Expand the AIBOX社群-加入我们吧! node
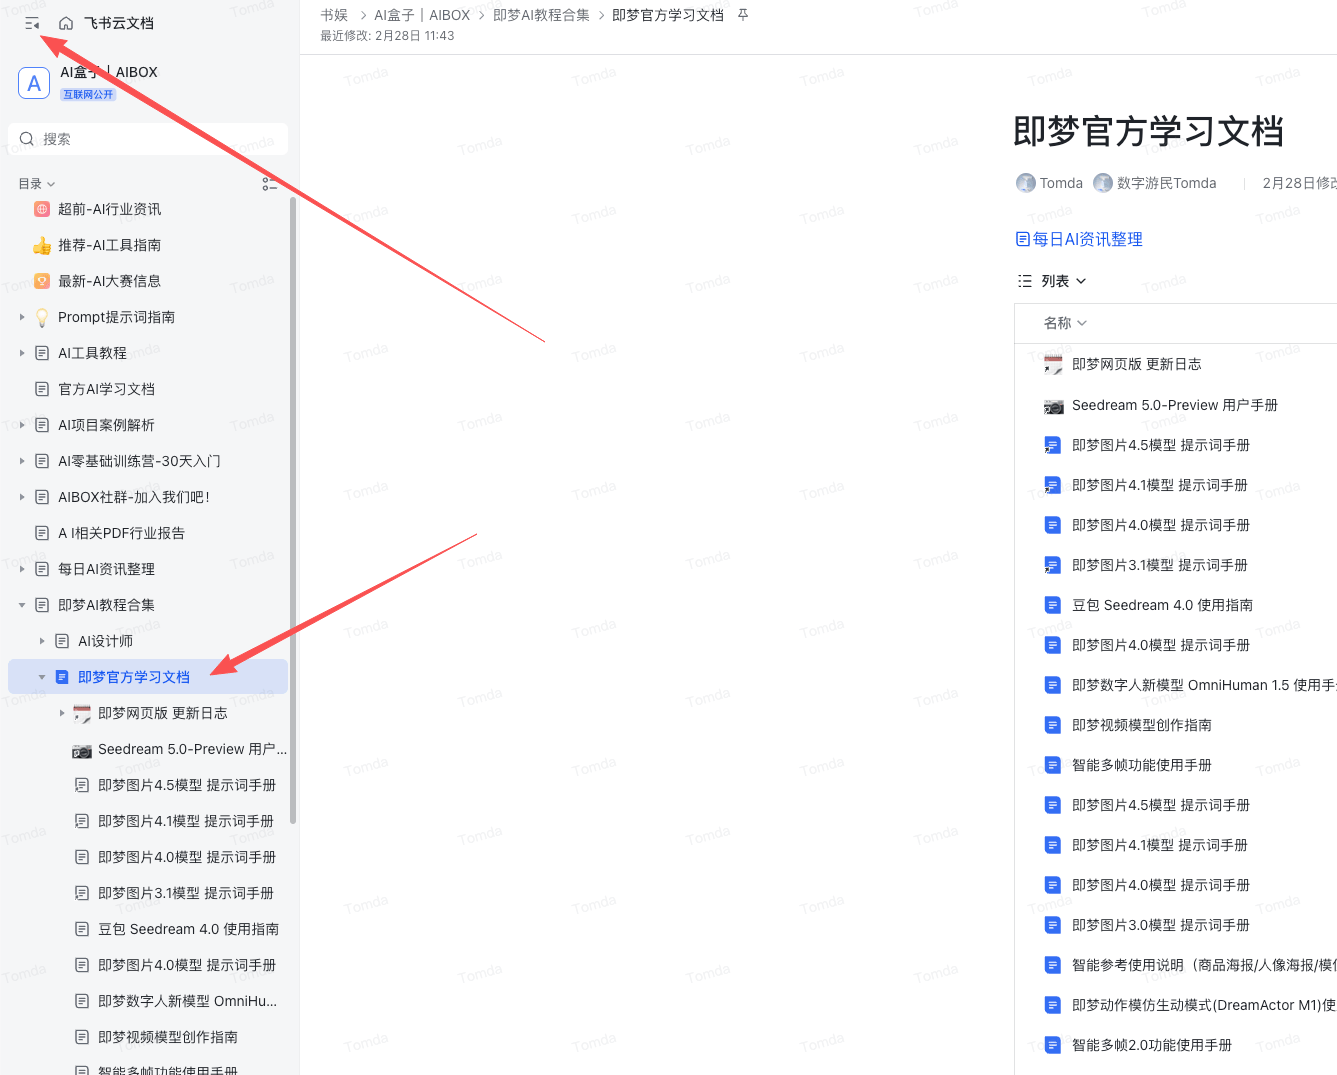The image size is (1337, 1075). tap(22, 497)
